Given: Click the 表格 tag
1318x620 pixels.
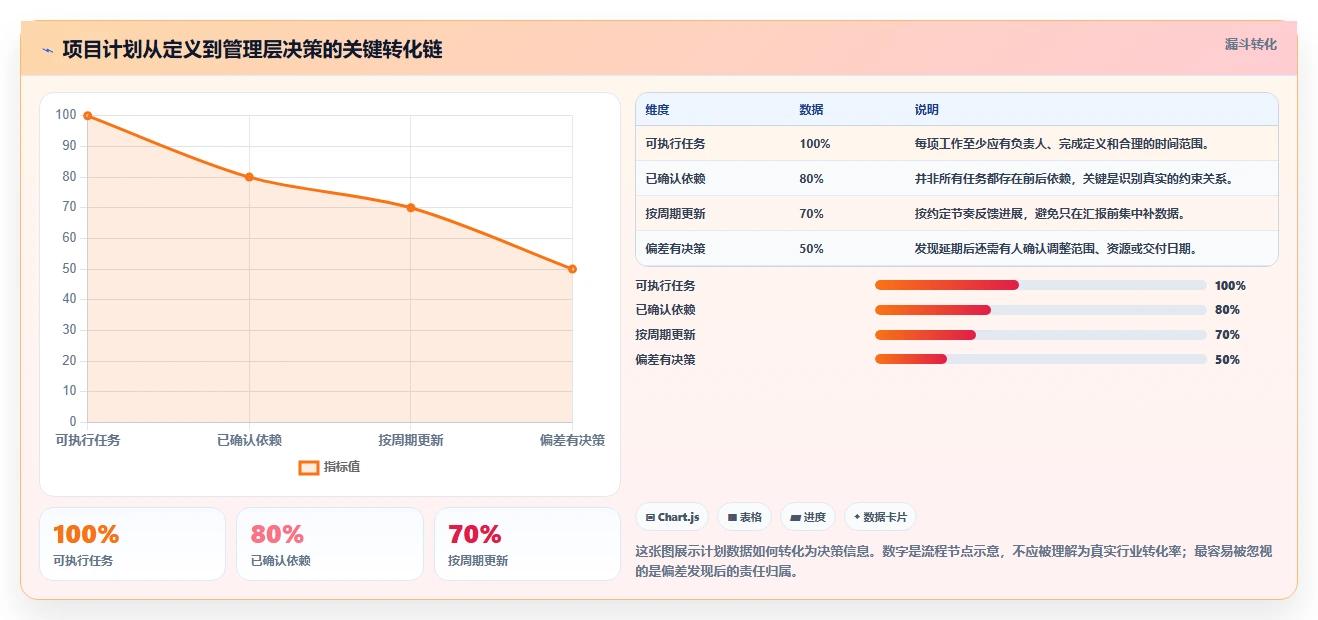Looking at the screenshot, I should coord(744,517).
